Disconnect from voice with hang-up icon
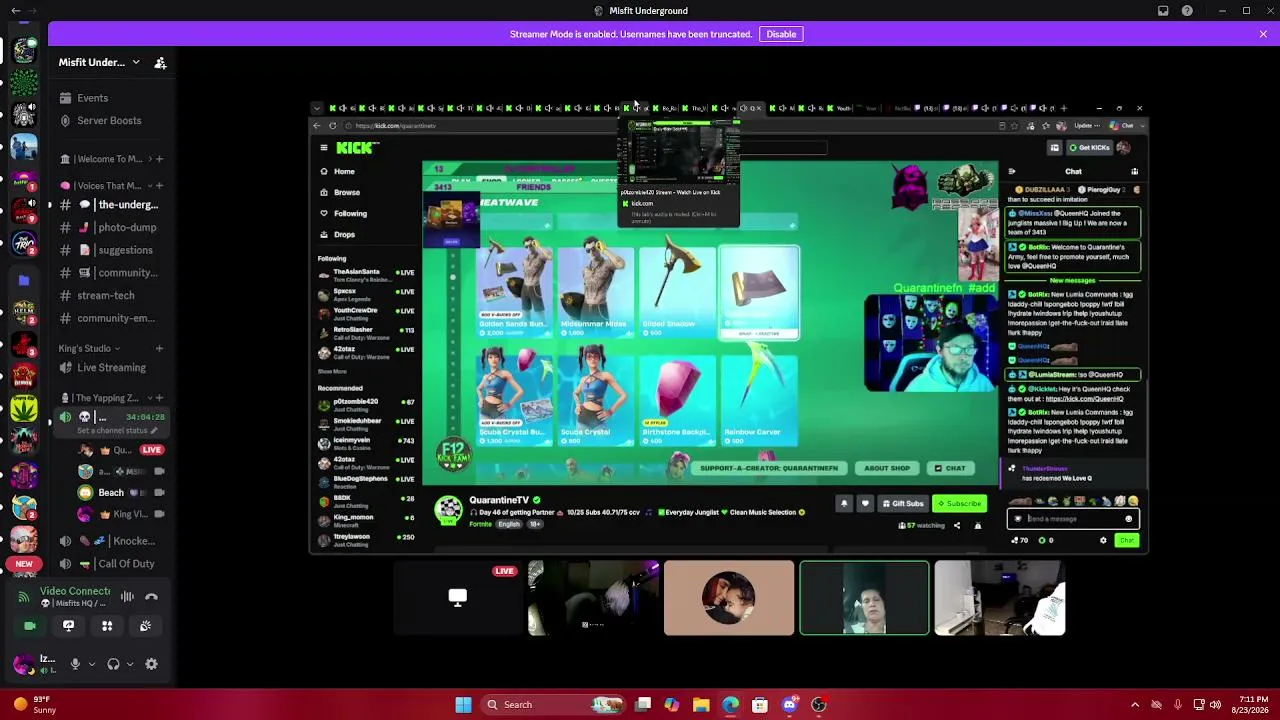1280x720 pixels. coord(151,597)
